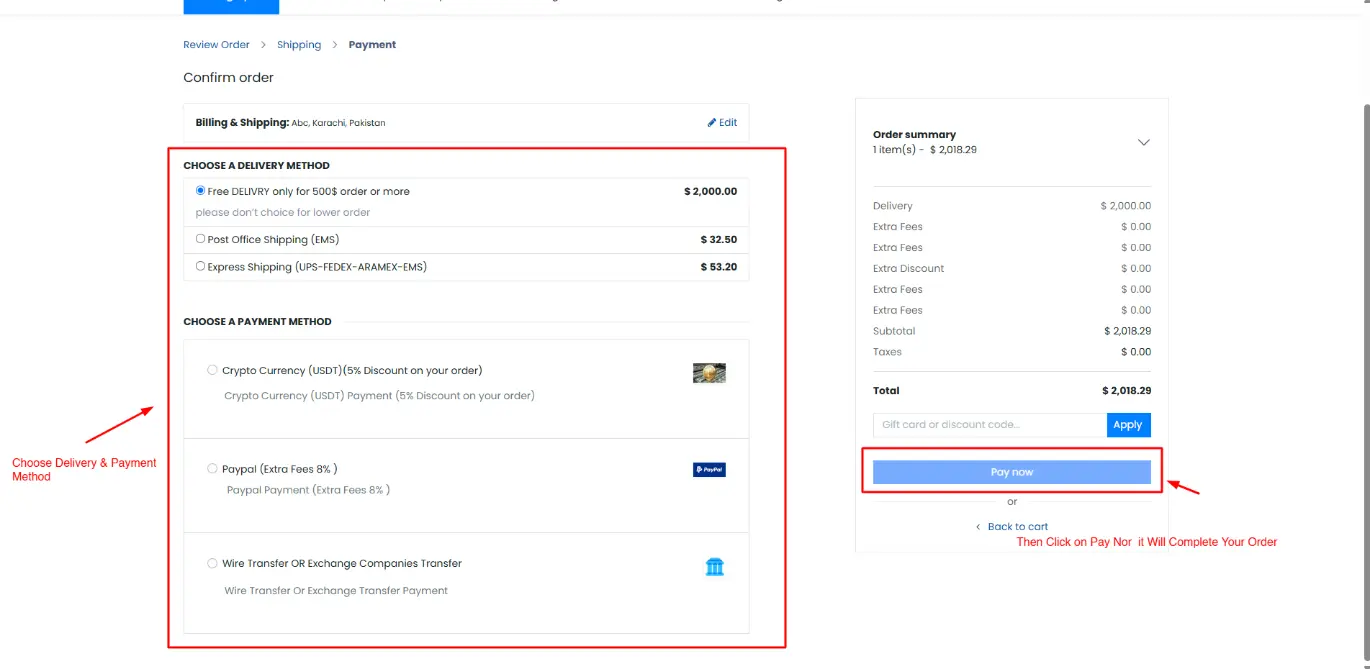Select Crypto Currency (USDT) payment method
The height and width of the screenshot is (669, 1370).
pyautogui.click(x=212, y=370)
